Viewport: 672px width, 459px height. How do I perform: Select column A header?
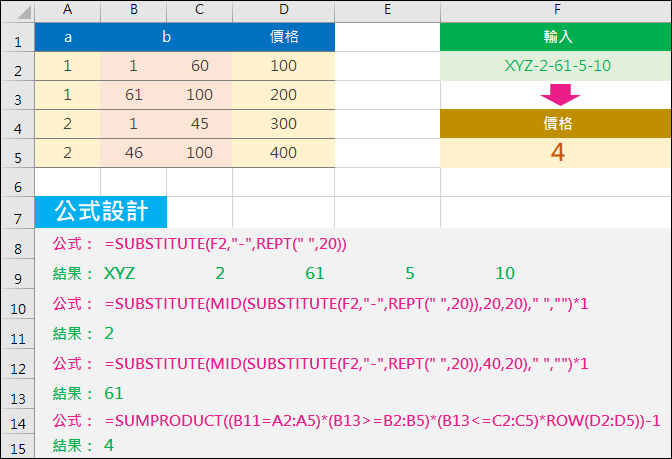(x=67, y=10)
